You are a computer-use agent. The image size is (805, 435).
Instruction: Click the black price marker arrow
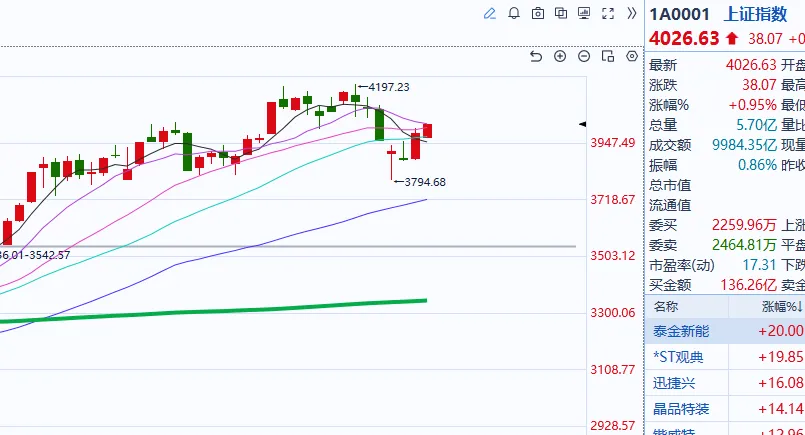pos(582,124)
